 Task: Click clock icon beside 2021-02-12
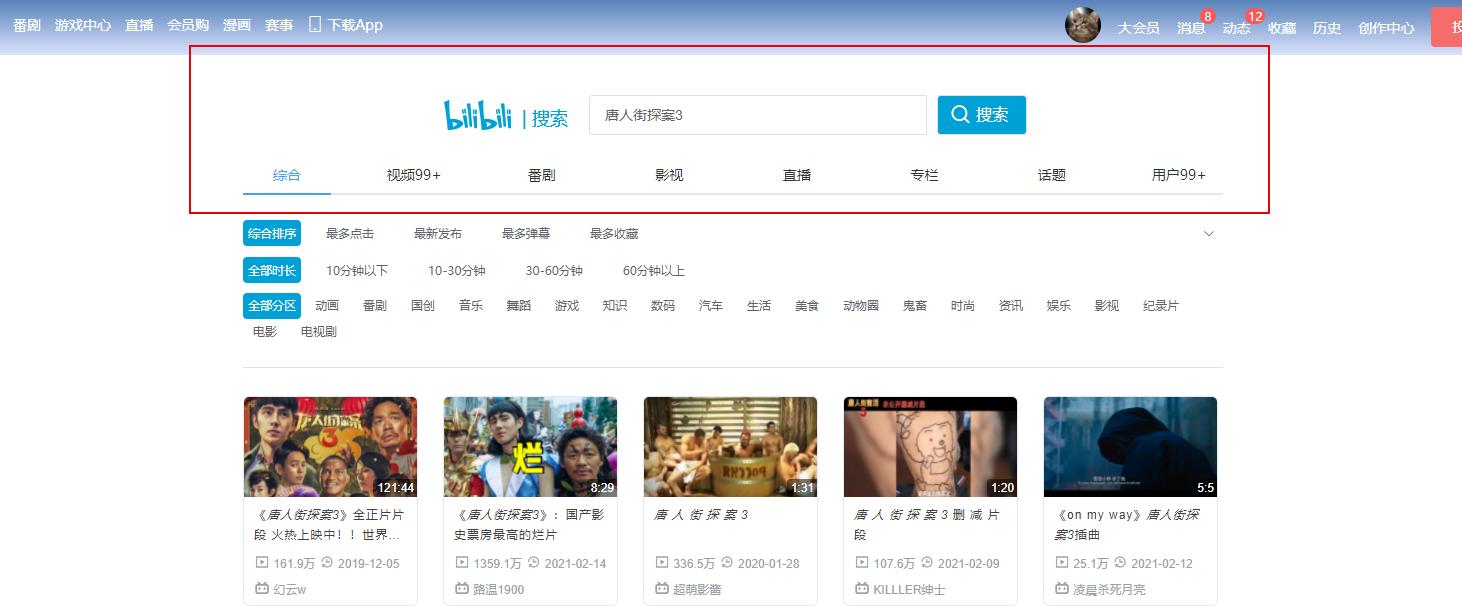[x=1120, y=562]
